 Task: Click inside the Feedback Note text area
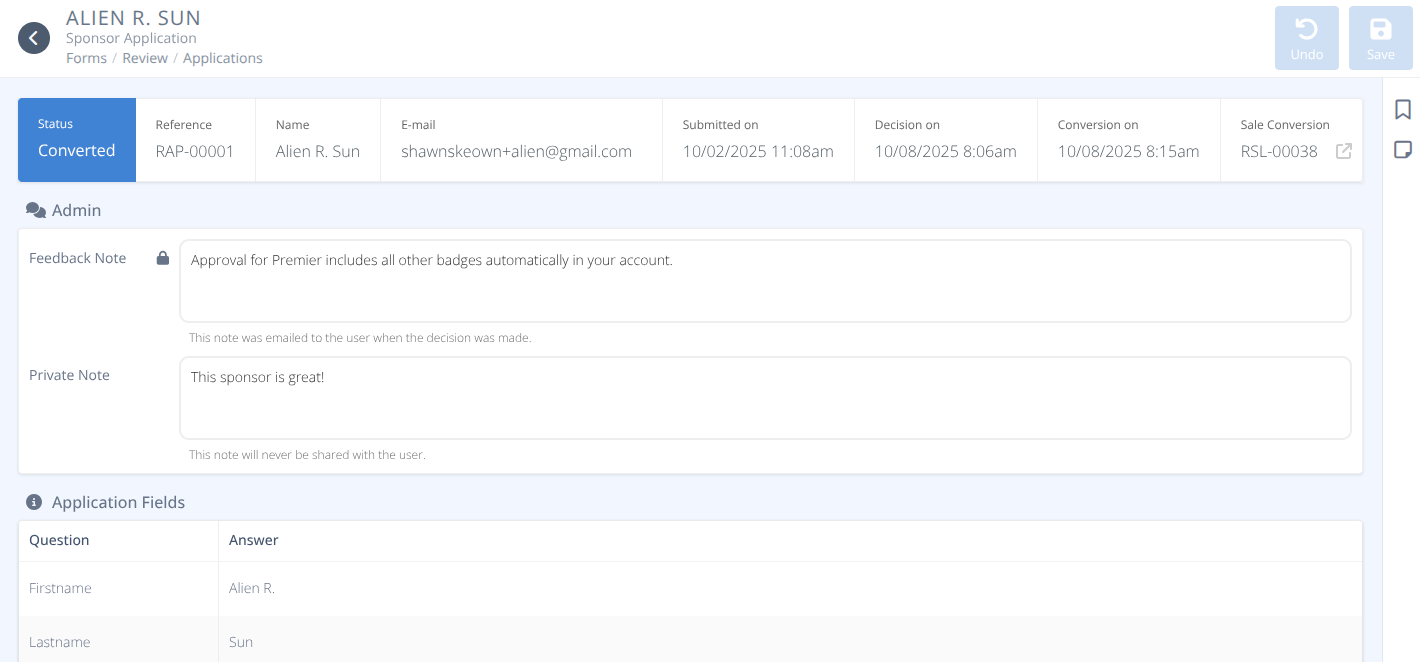click(x=765, y=280)
